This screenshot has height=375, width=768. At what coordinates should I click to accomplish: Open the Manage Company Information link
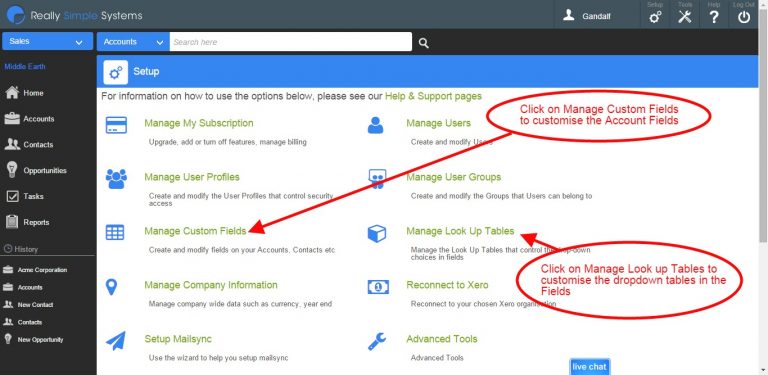pos(211,285)
